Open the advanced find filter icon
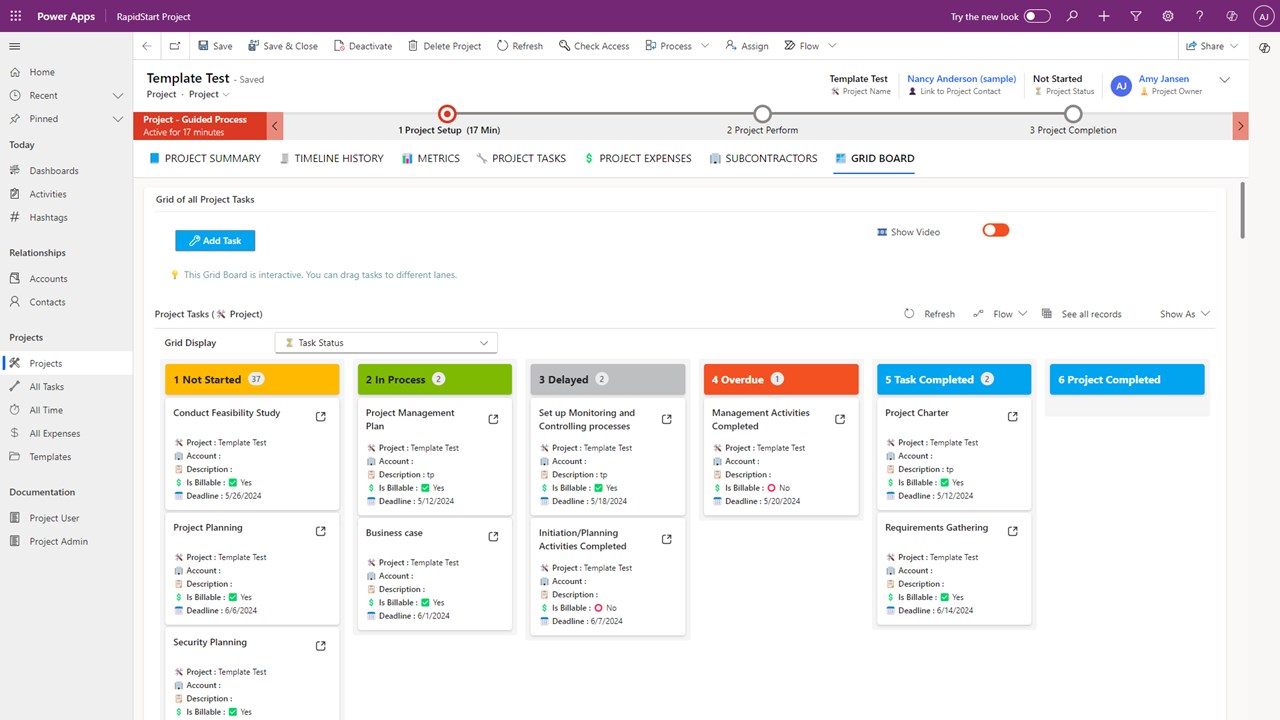Image resolution: width=1280 pixels, height=720 pixels. pyautogui.click(x=1136, y=16)
